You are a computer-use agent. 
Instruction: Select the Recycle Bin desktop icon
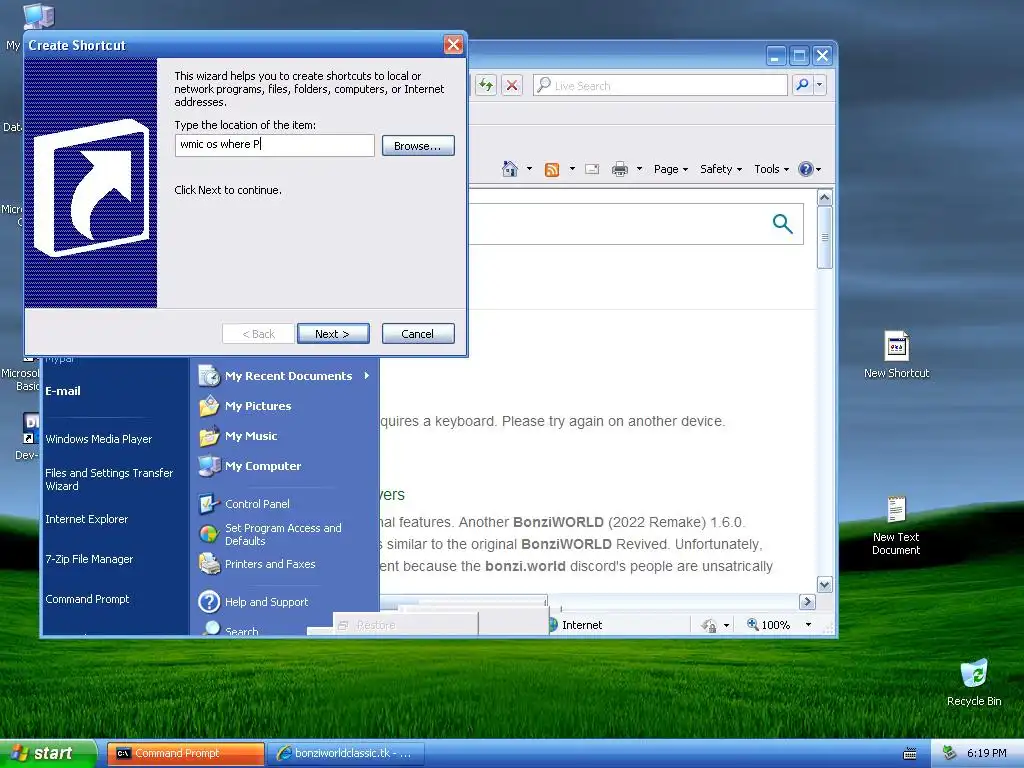click(974, 683)
